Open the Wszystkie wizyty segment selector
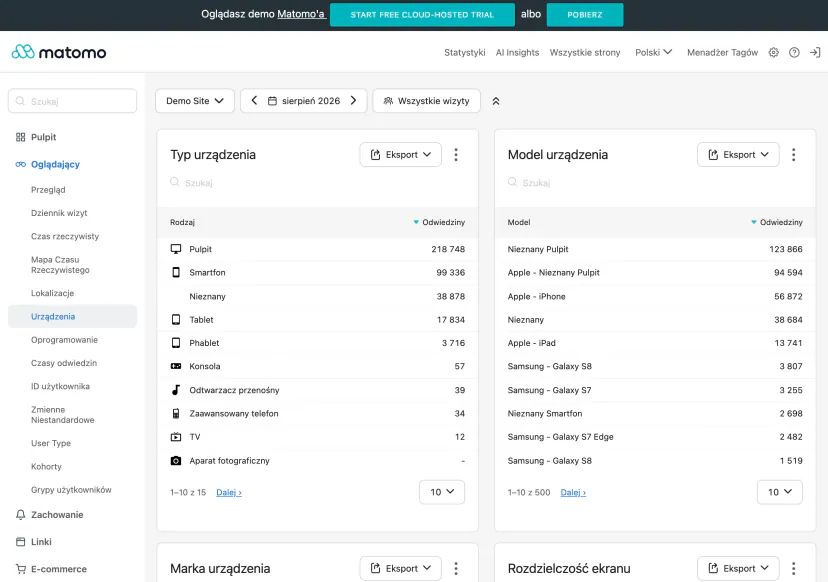This screenshot has height=582, width=828. [x=427, y=100]
